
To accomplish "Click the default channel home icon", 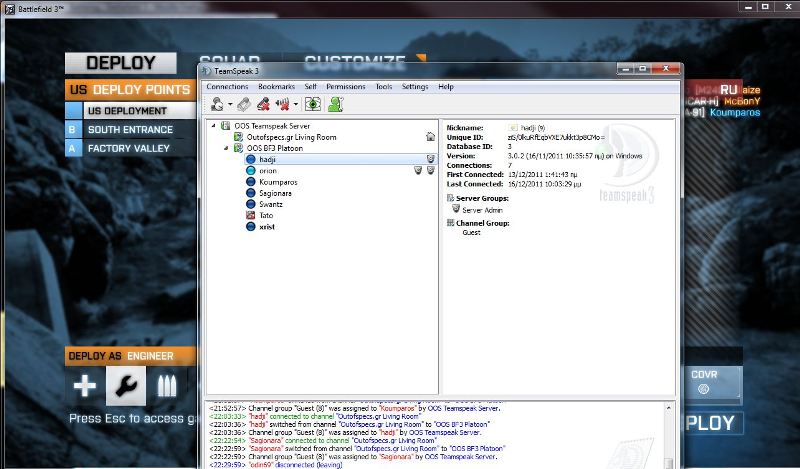I will [431, 137].
